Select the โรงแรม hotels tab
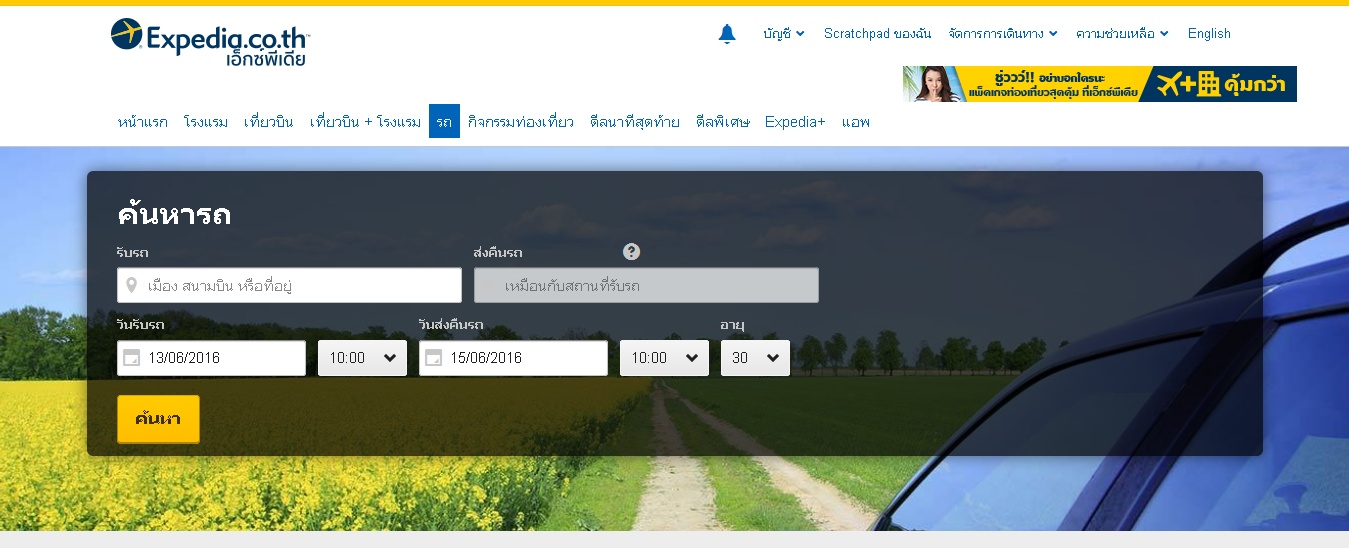 pos(206,122)
